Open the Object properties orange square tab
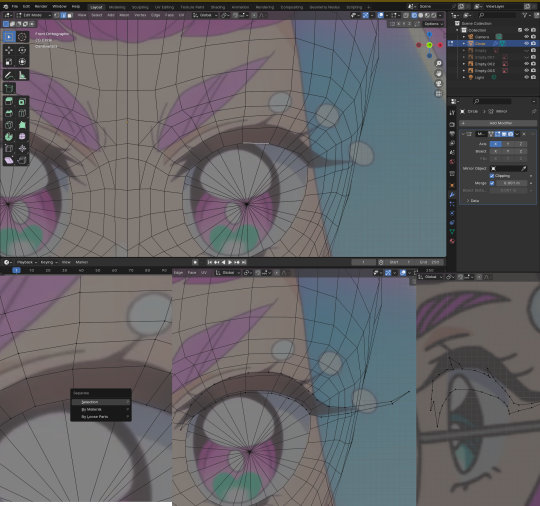Viewport: 540px width, 506px height. pos(452,186)
